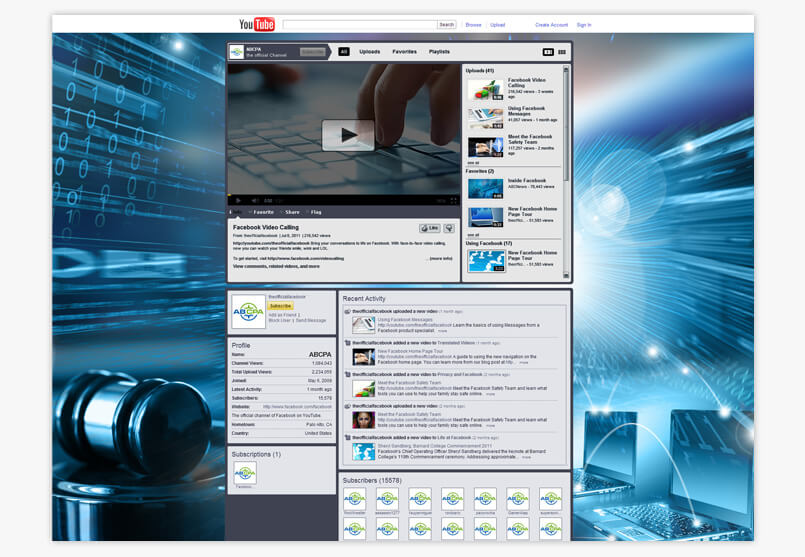Viewport: 805px width, 557px height.
Task: Click the Search button
Action: click(x=447, y=25)
